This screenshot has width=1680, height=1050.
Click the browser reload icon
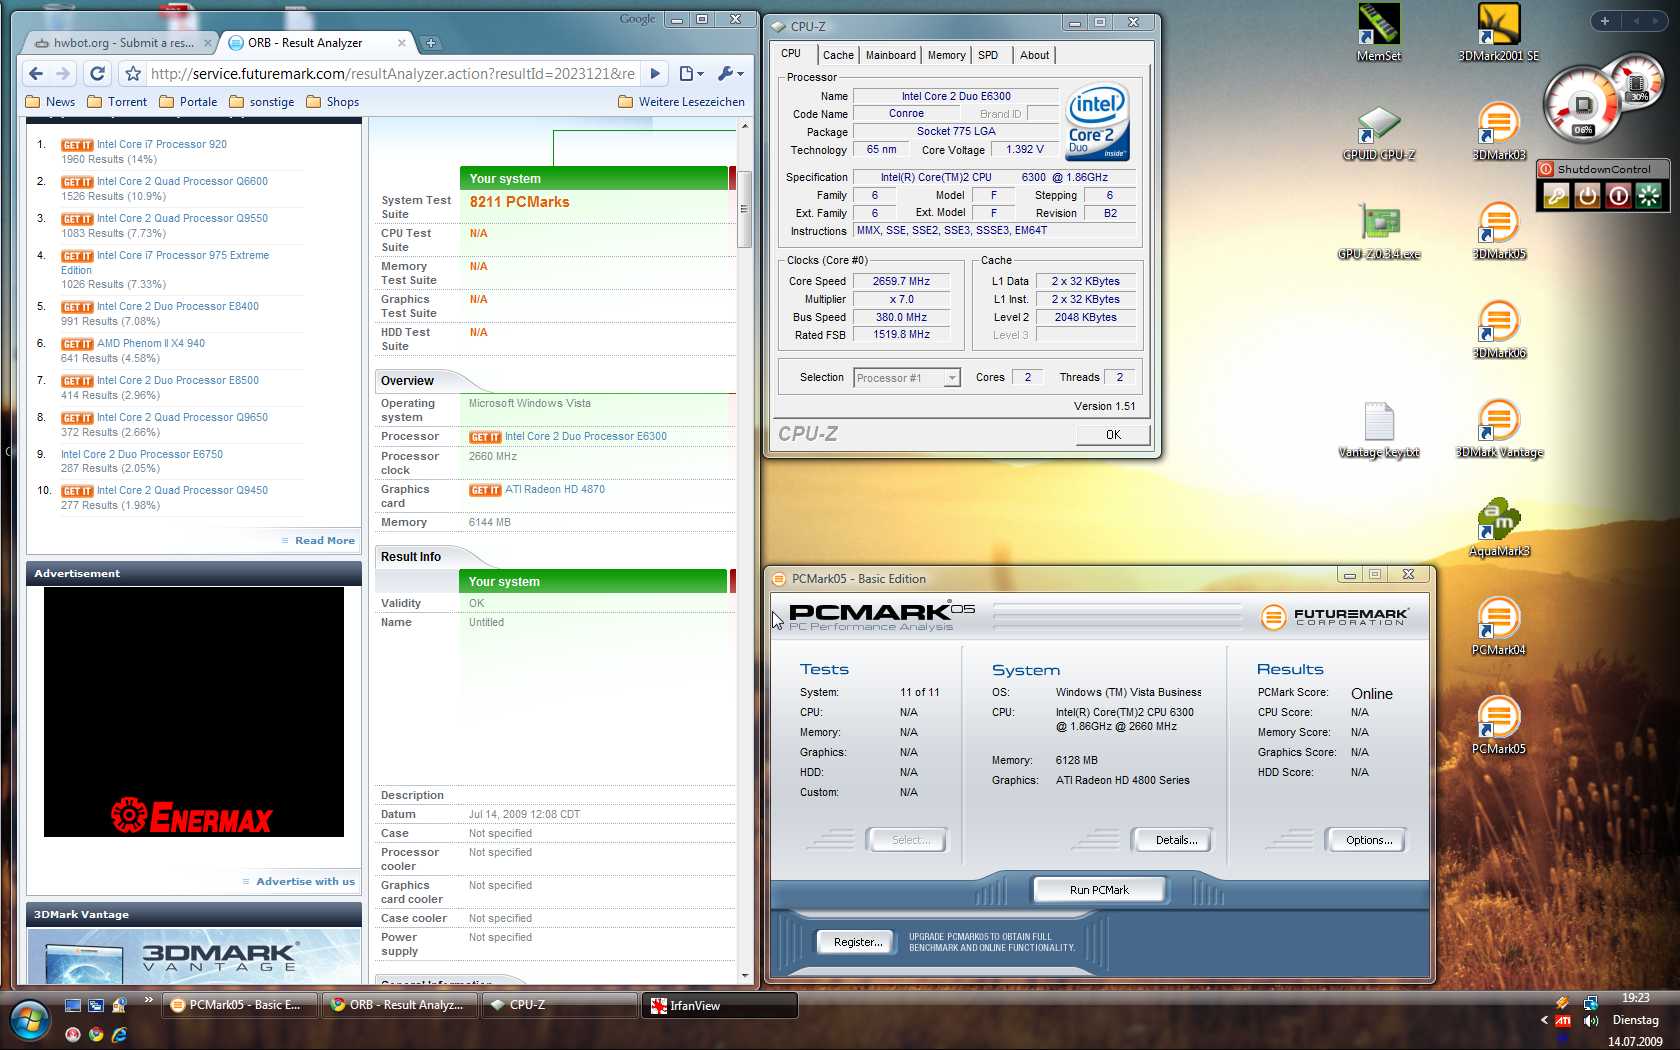point(97,73)
